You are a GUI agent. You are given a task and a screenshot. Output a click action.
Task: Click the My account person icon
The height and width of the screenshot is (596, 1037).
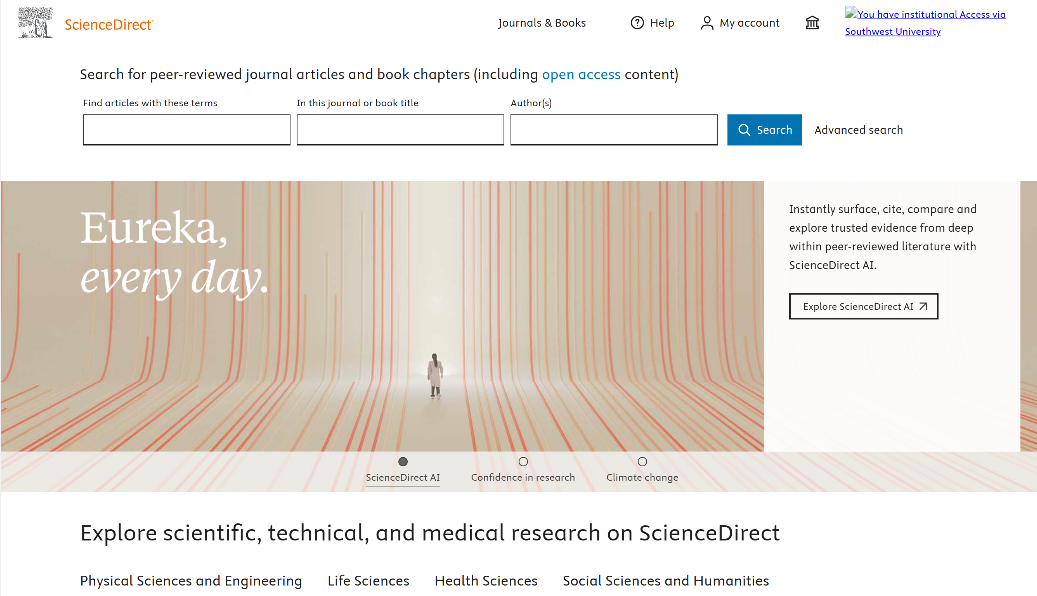point(707,23)
